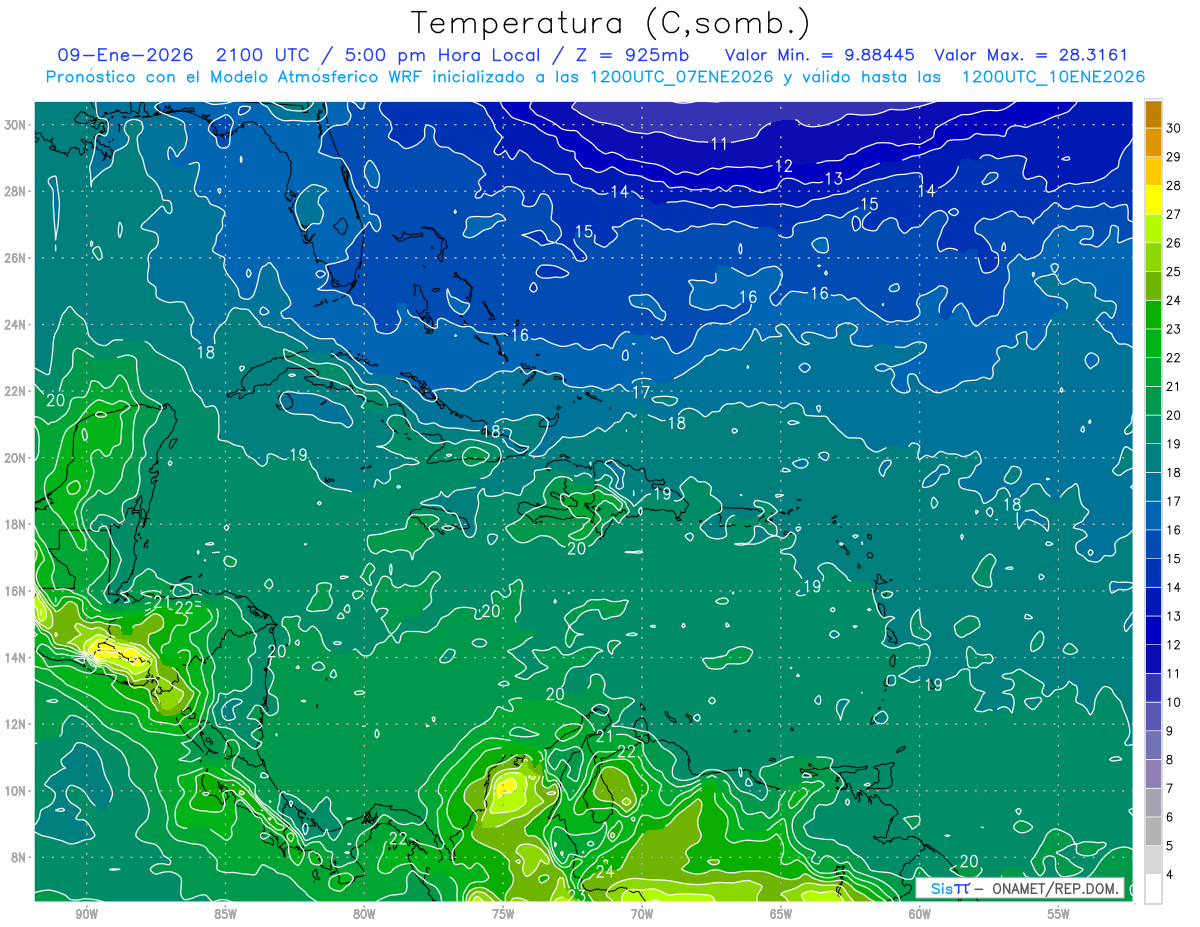Screen dimensions: 1200x927
Task: Select the '1200UTC_10ENE2026' valid-until time
Action: [x=1053, y=76]
